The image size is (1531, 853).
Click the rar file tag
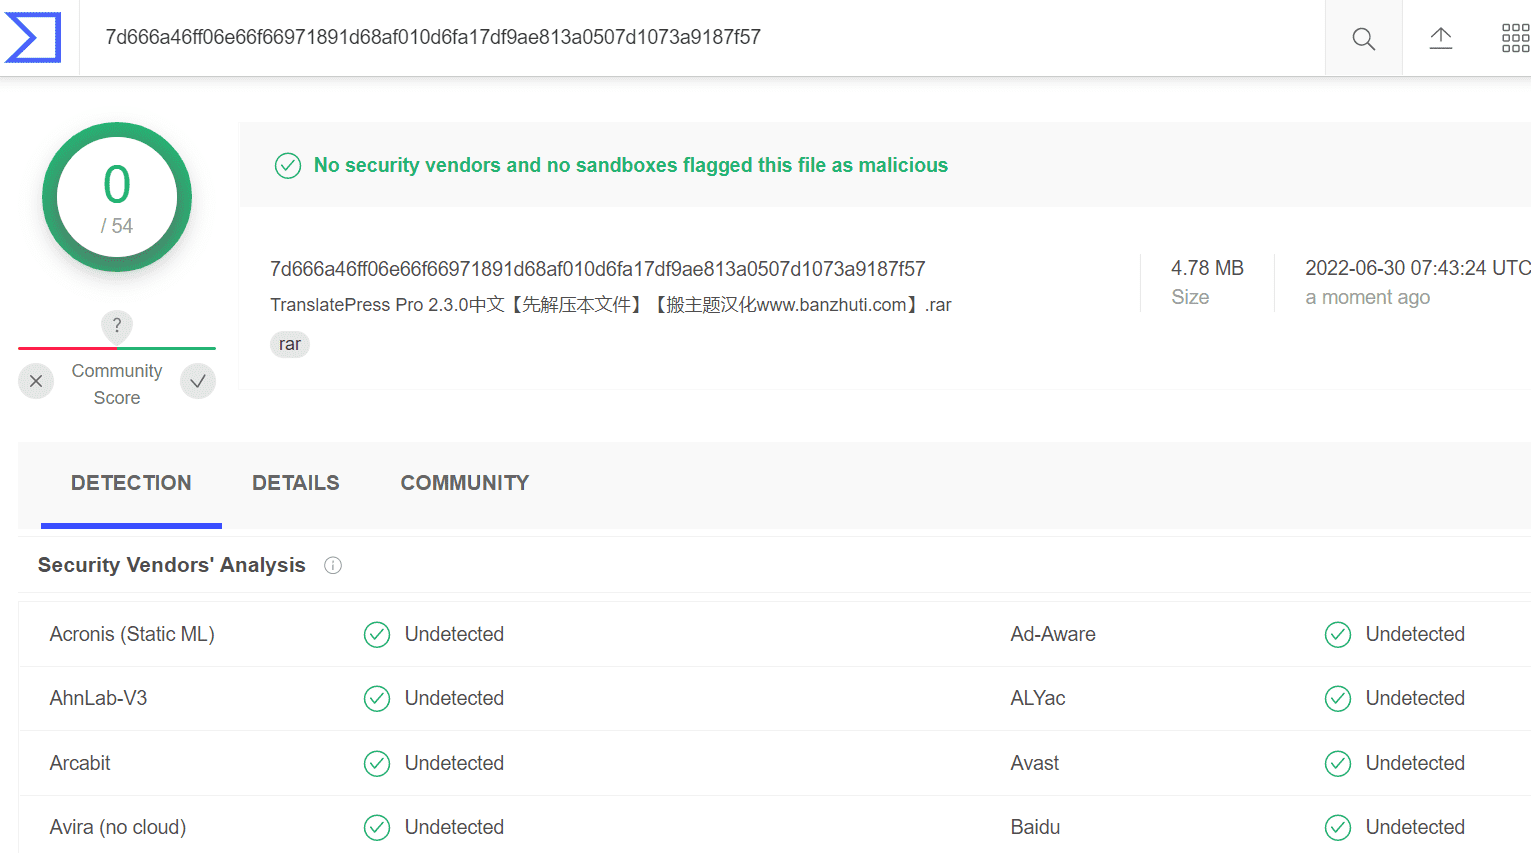[290, 344]
